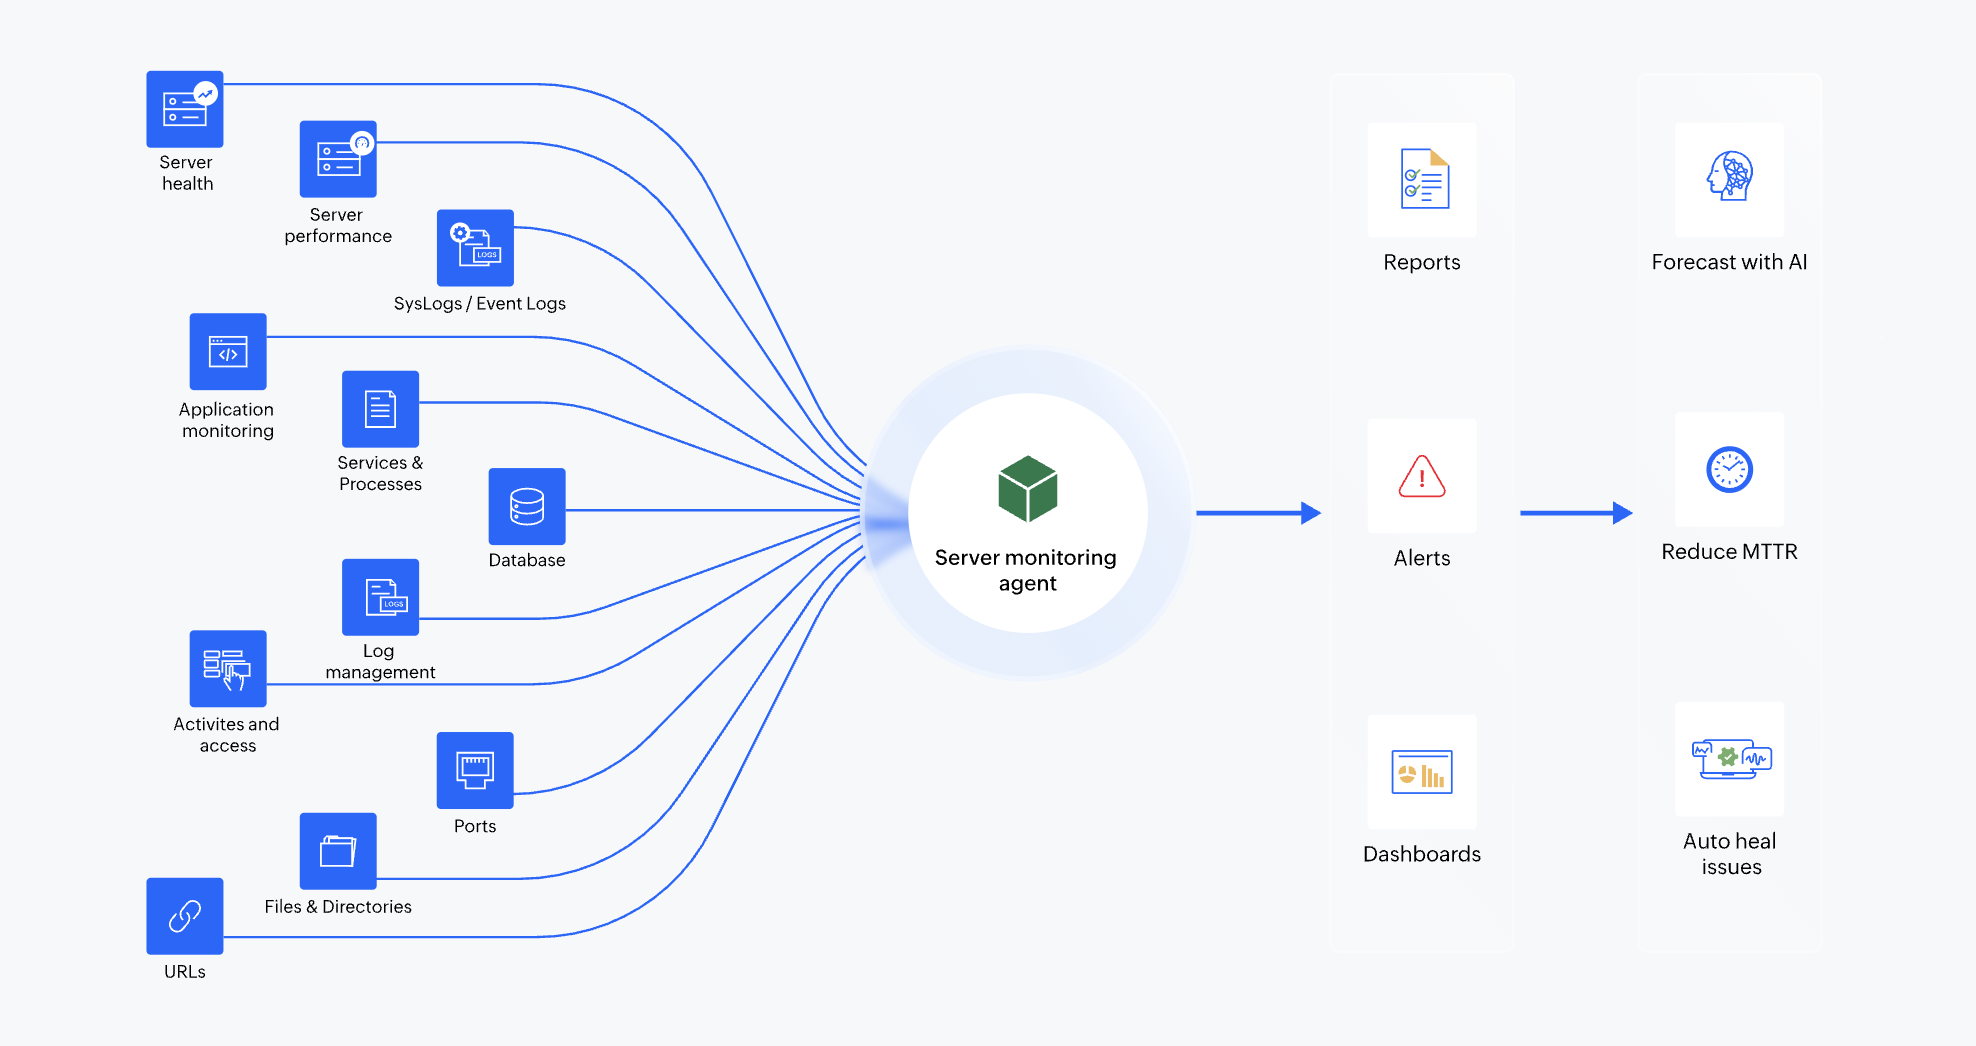
Task: Click the "URLs" label
Action: (x=185, y=972)
